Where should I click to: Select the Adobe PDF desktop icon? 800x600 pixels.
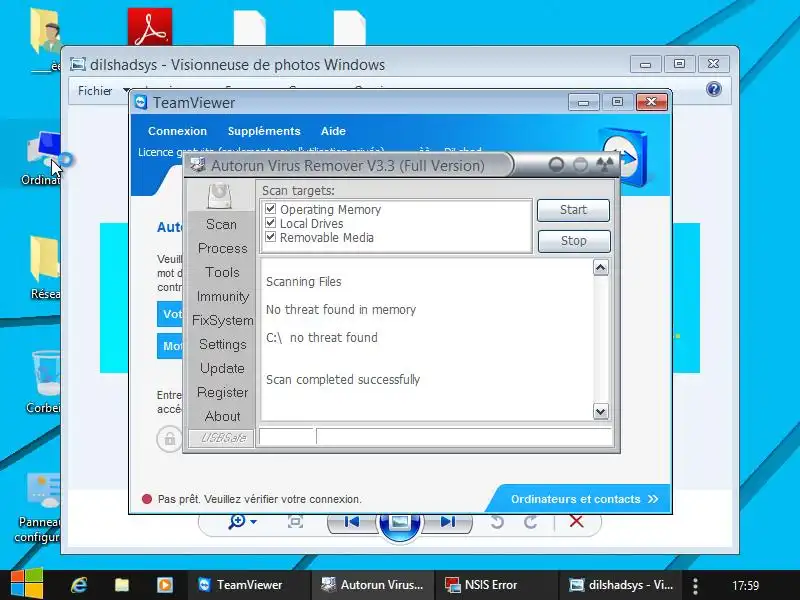(x=149, y=27)
